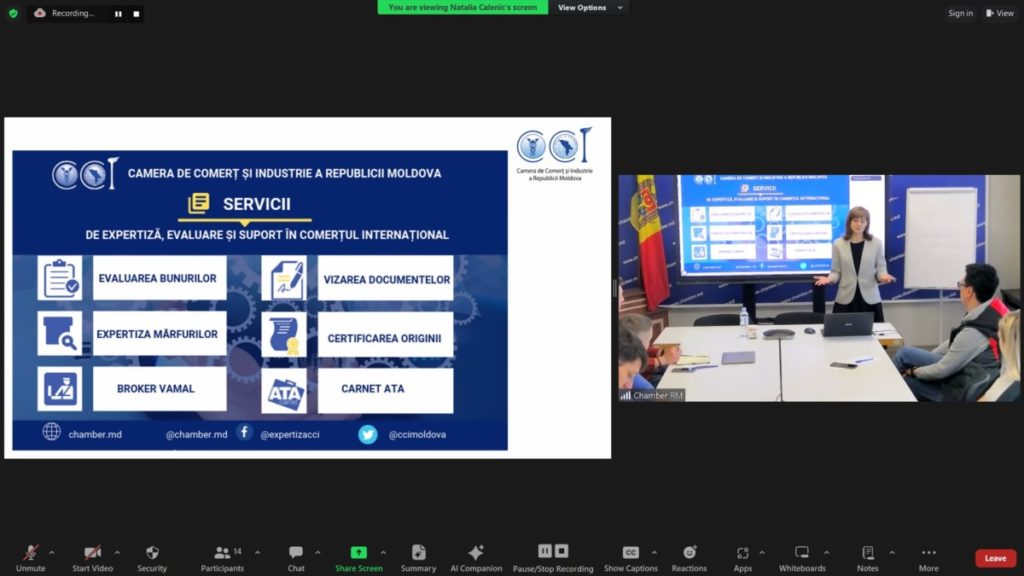Click Sign in at top right
The height and width of the screenshot is (576, 1024).
(x=960, y=13)
